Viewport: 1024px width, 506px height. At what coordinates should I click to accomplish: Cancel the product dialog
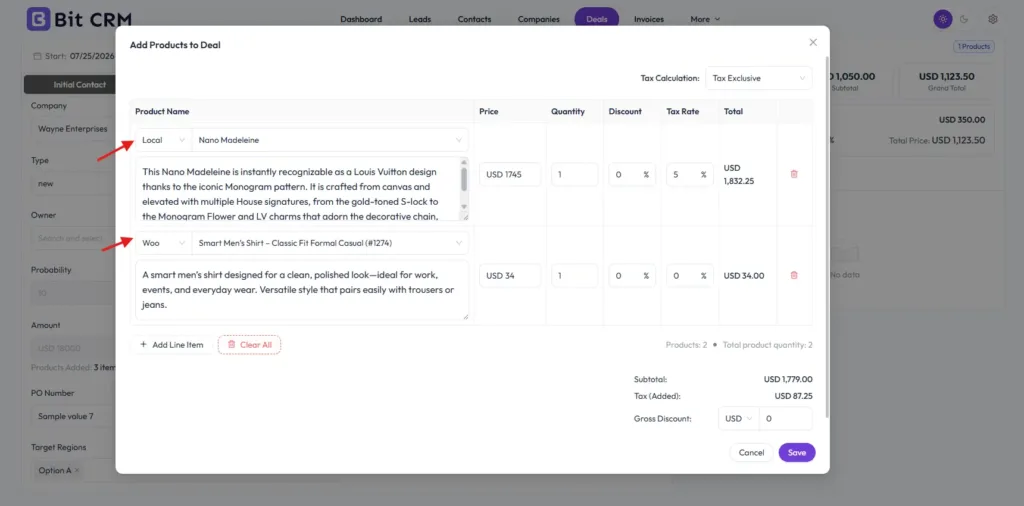[x=751, y=452]
